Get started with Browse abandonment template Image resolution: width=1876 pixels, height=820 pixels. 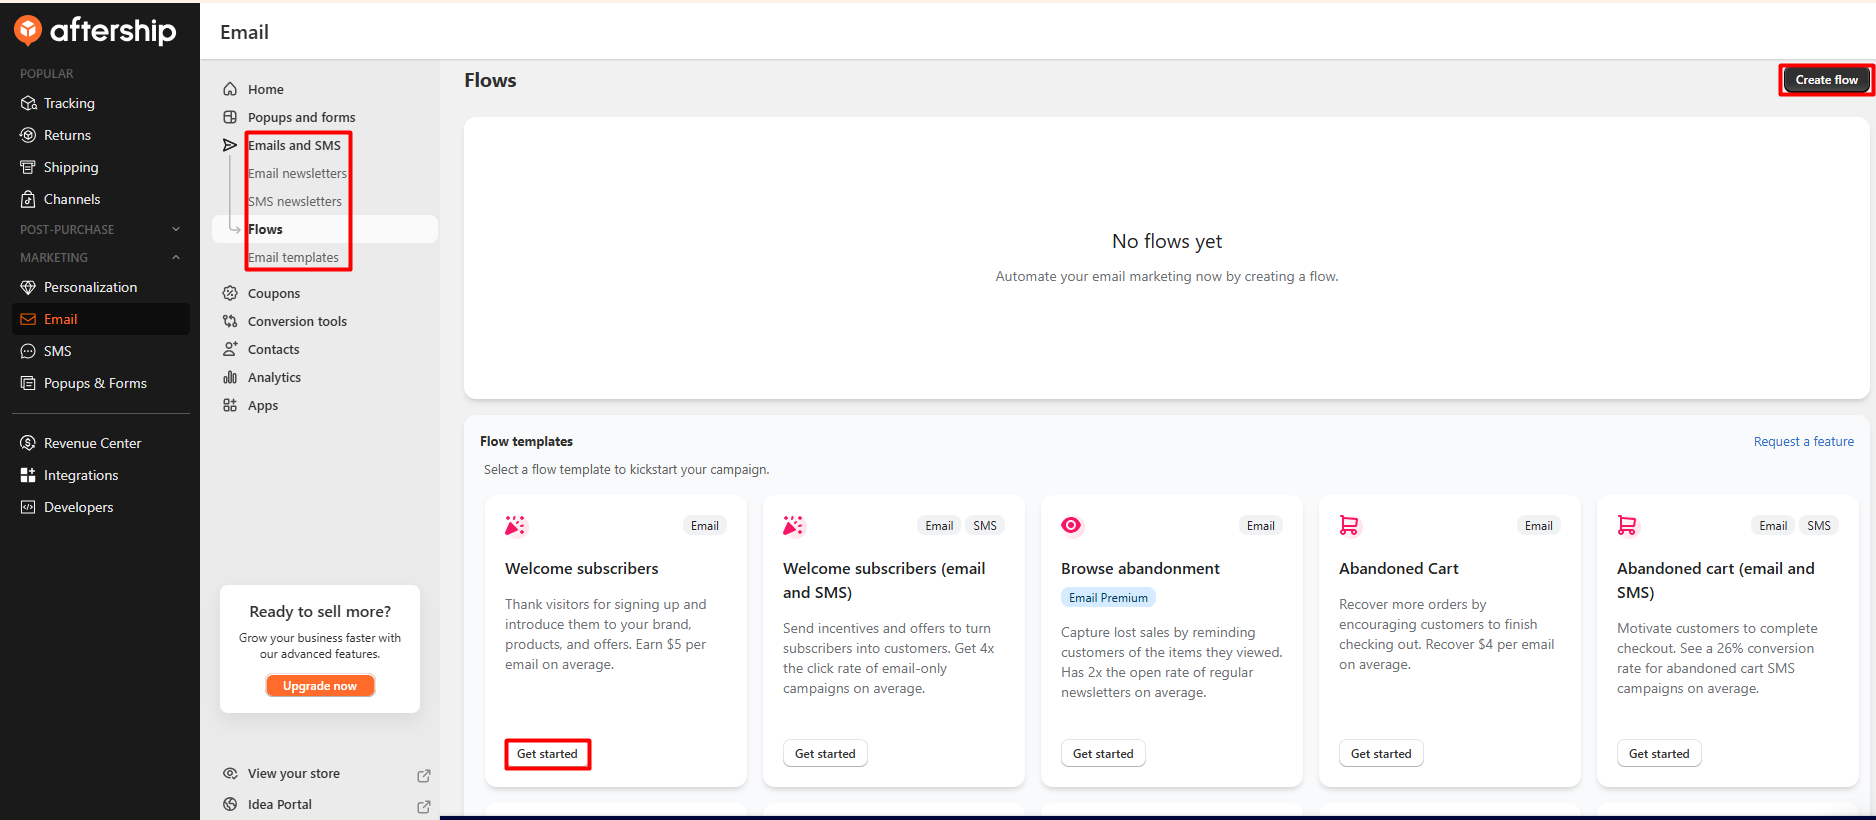coord(1103,754)
